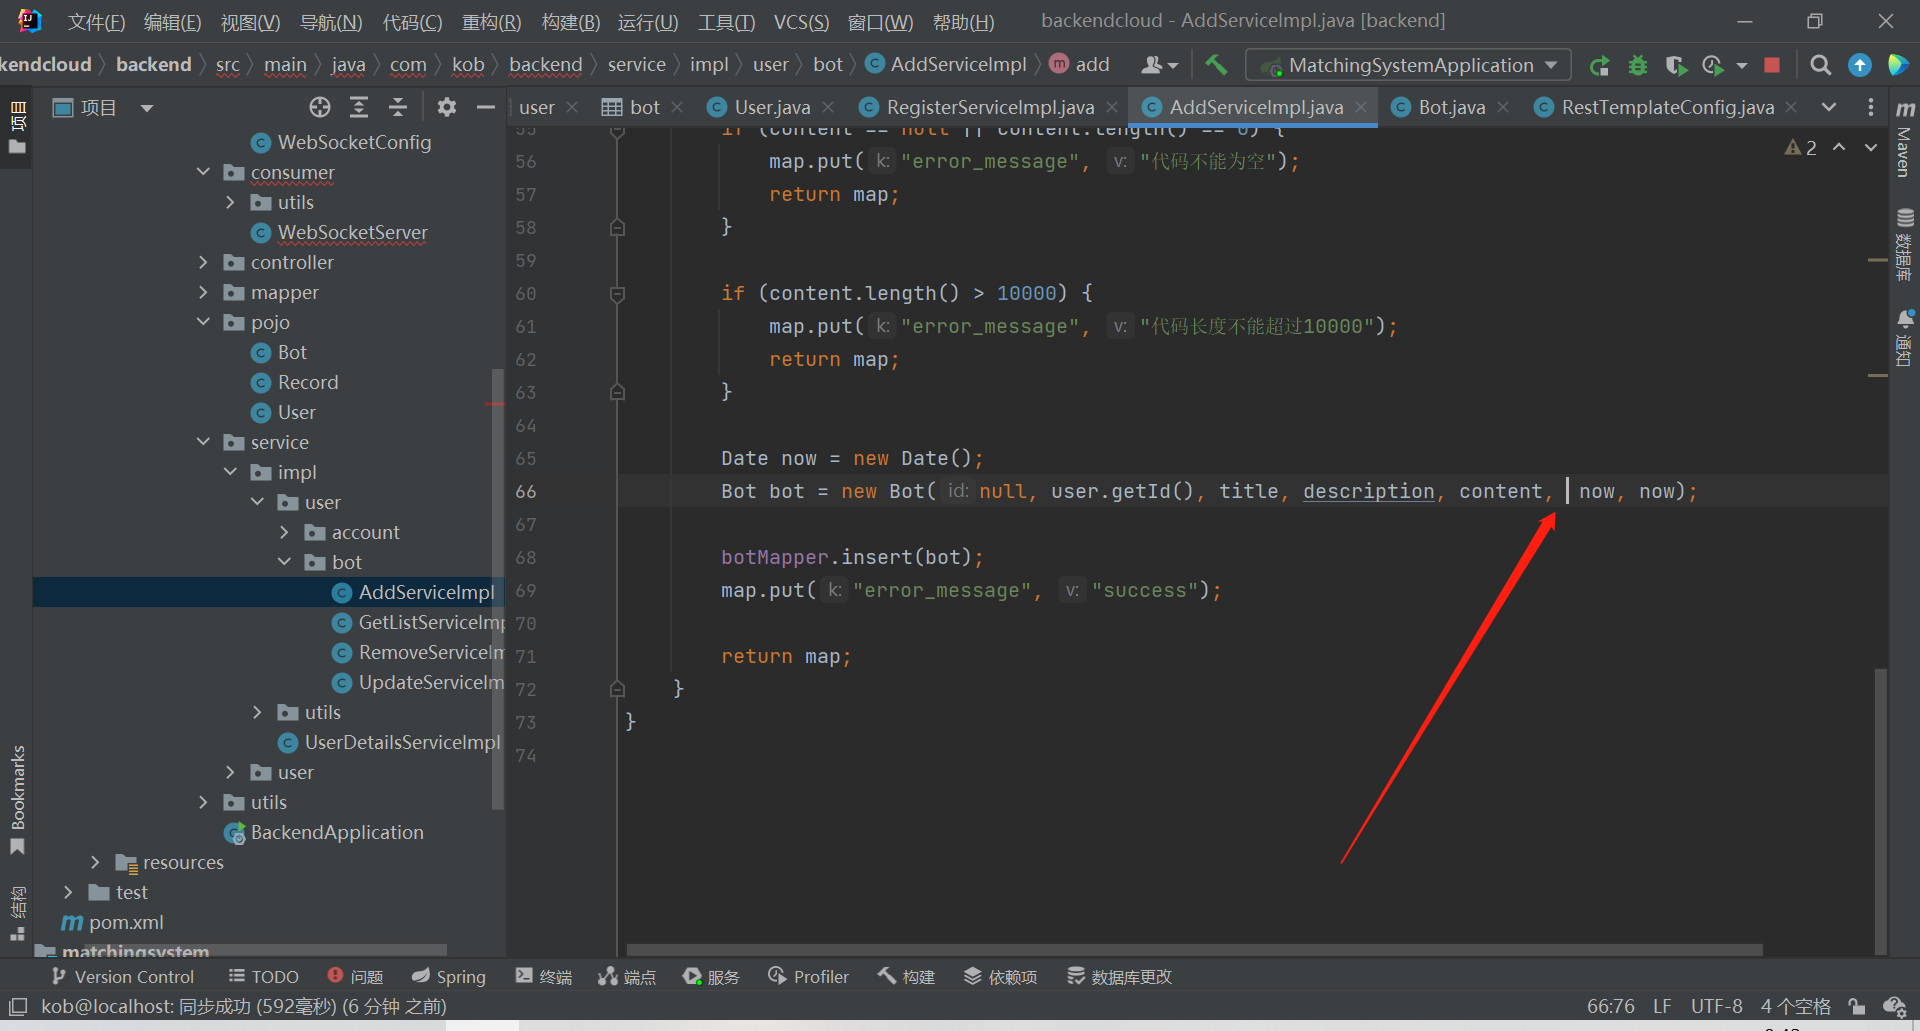Show hidden editor tabs chevron
The height and width of the screenshot is (1031, 1920).
(1829, 107)
